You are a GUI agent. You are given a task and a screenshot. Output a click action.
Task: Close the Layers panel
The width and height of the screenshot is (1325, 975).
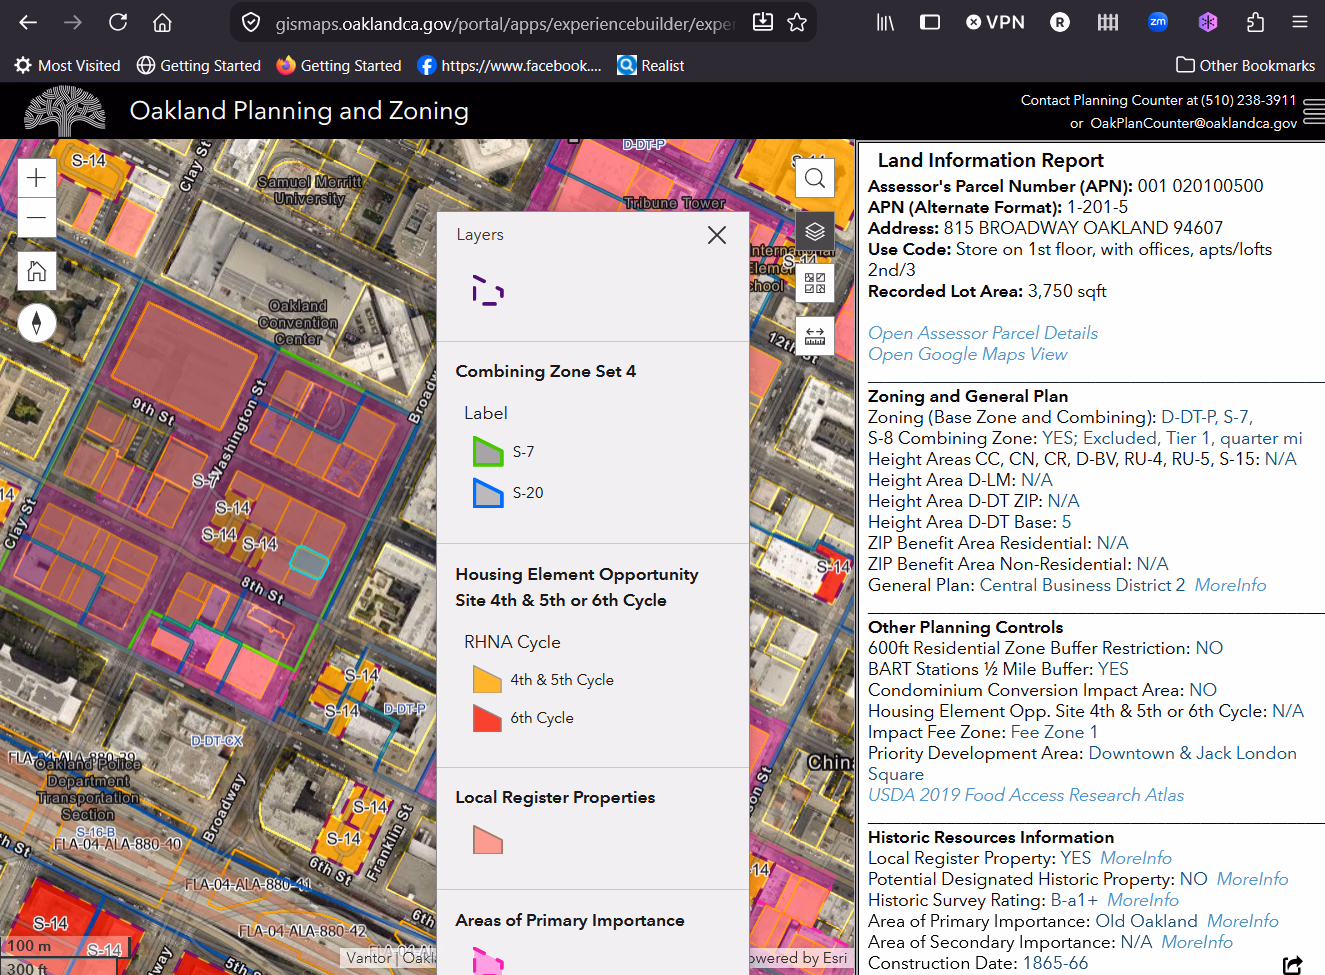[x=717, y=235]
